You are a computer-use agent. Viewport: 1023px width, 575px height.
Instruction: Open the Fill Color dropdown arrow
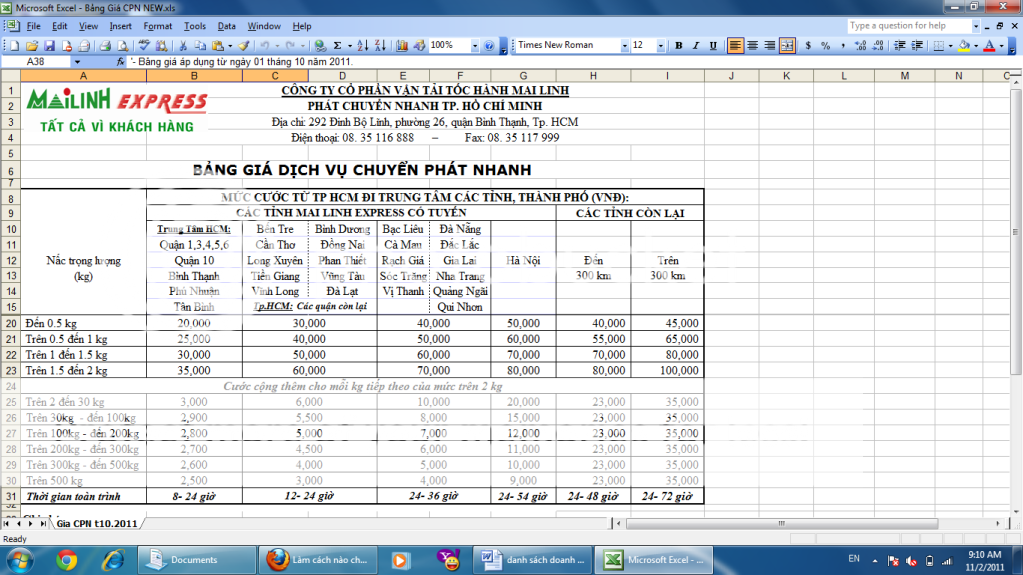click(976, 46)
